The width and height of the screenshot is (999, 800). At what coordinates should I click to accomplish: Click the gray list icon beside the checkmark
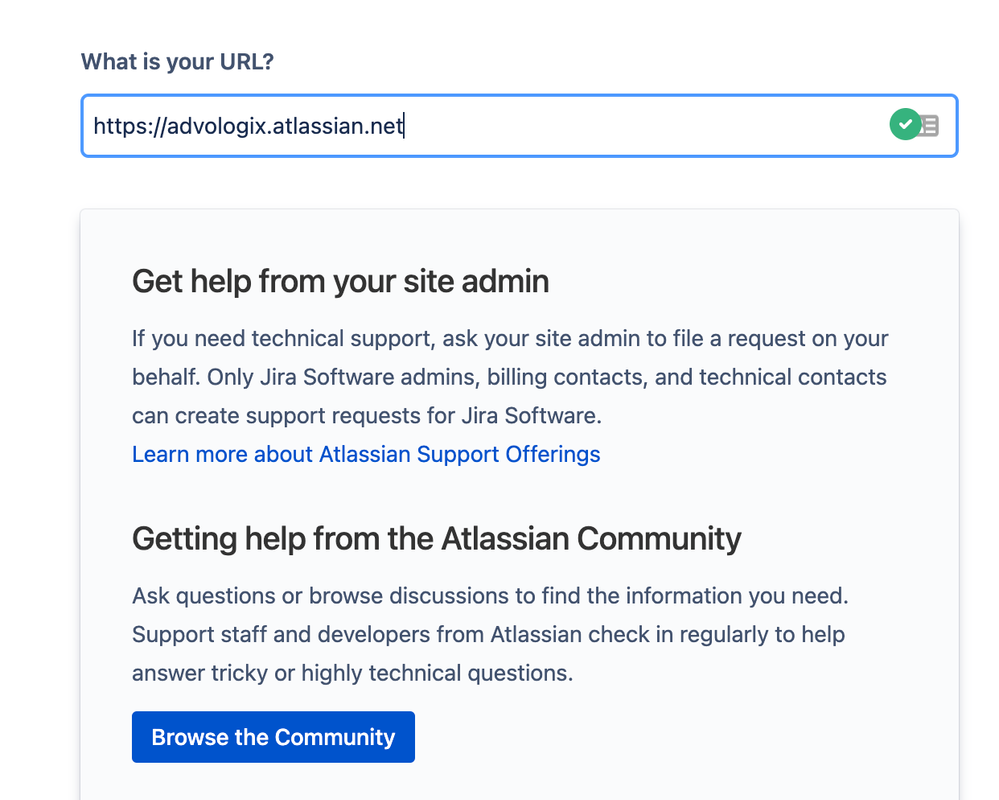tap(930, 125)
